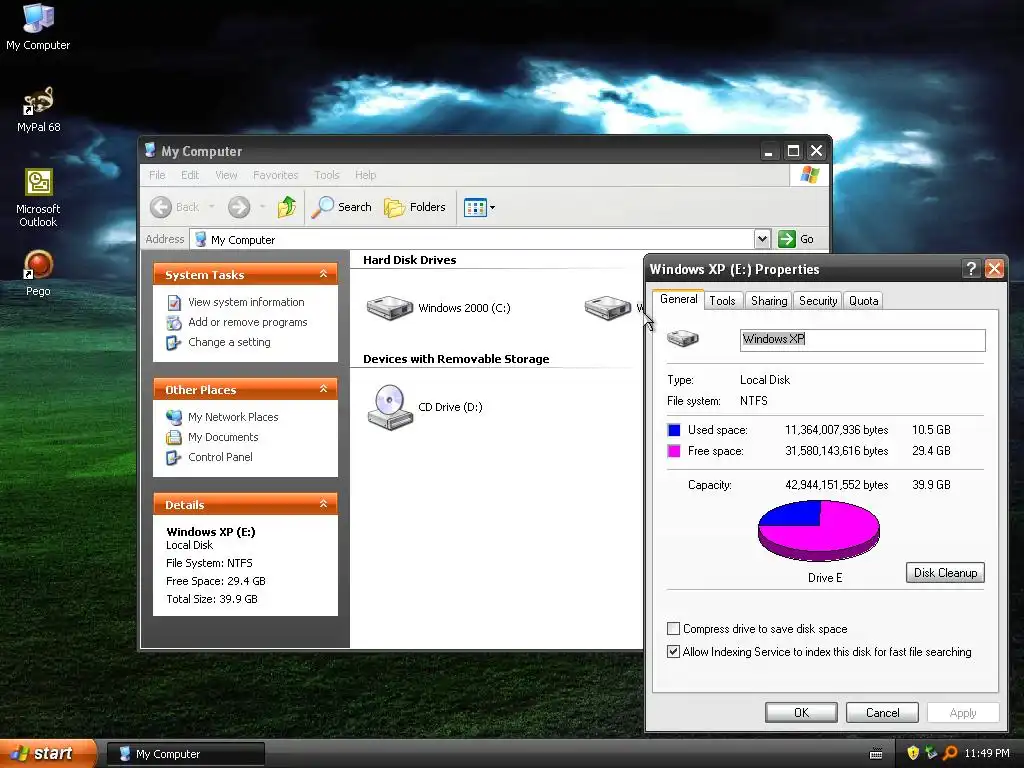1024x768 pixels.
Task: Open the Tools menu
Action: 327,175
